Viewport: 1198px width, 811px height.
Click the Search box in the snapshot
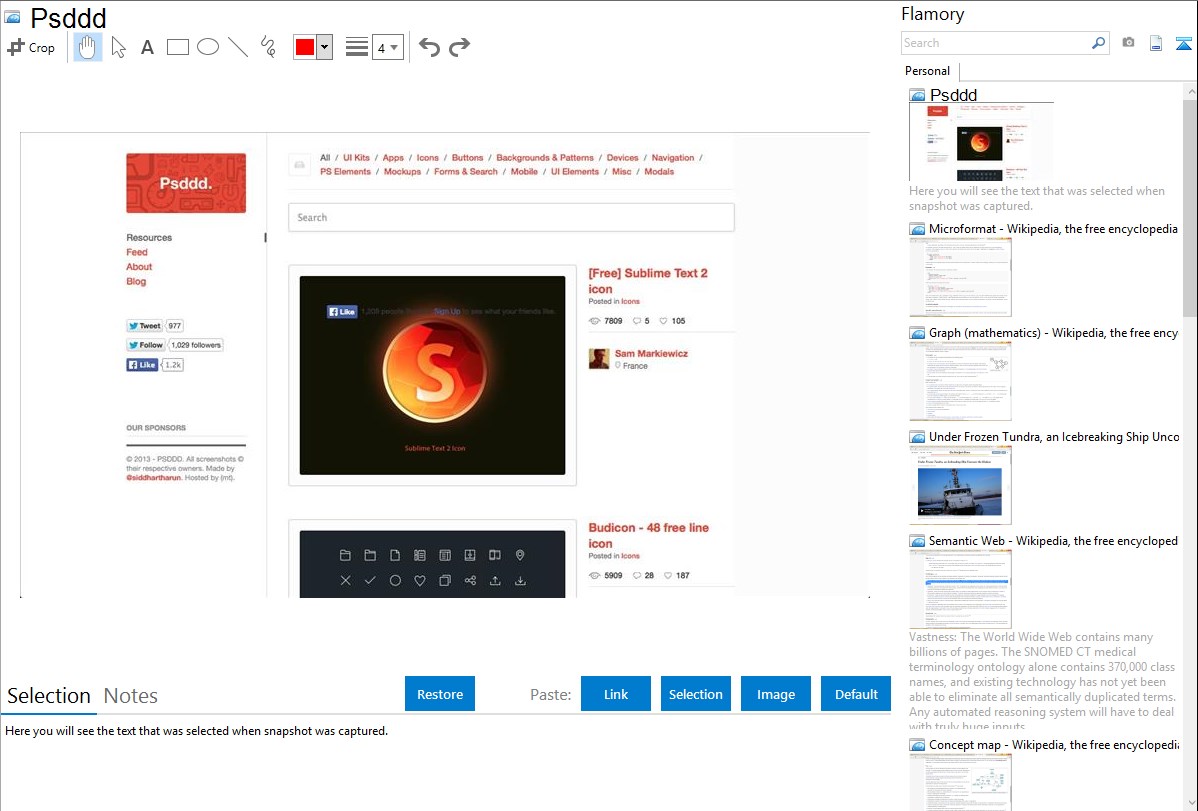pyautogui.click(x=511, y=217)
